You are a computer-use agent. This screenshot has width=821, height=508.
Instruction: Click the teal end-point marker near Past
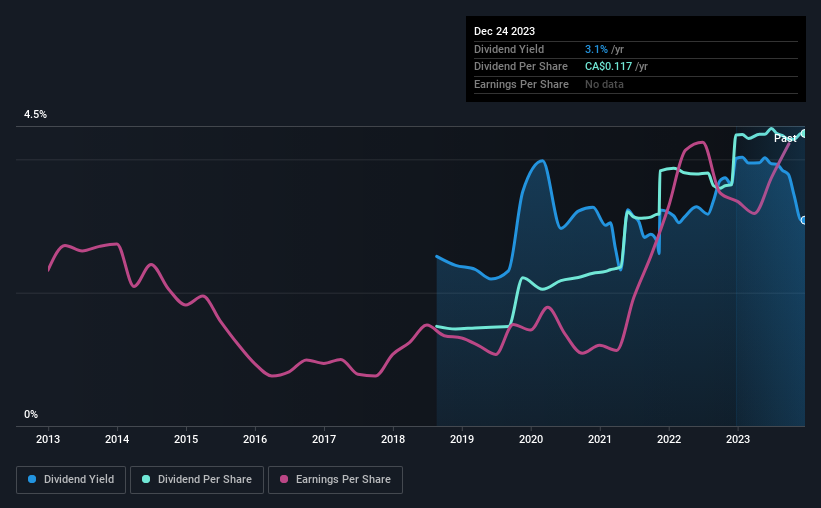804,134
